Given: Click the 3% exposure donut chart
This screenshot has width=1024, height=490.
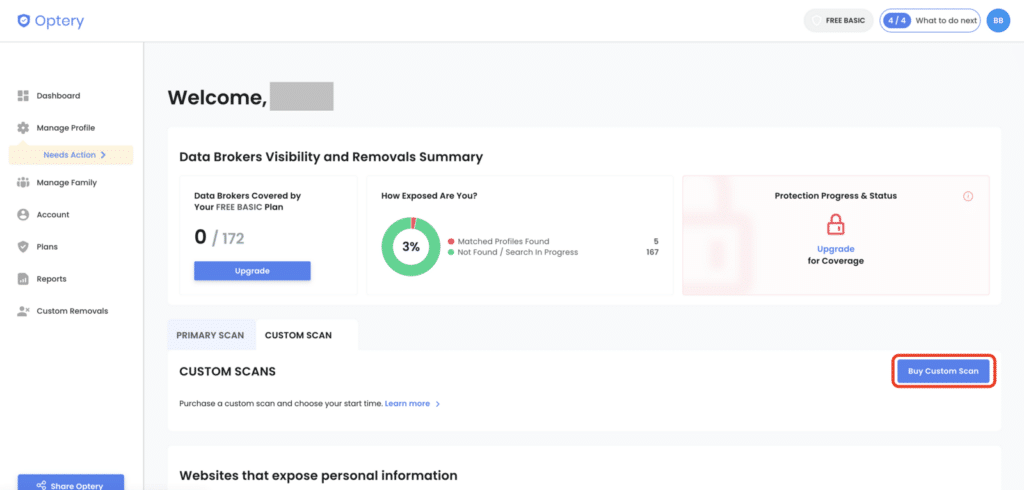Looking at the screenshot, I should [x=411, y=246].
